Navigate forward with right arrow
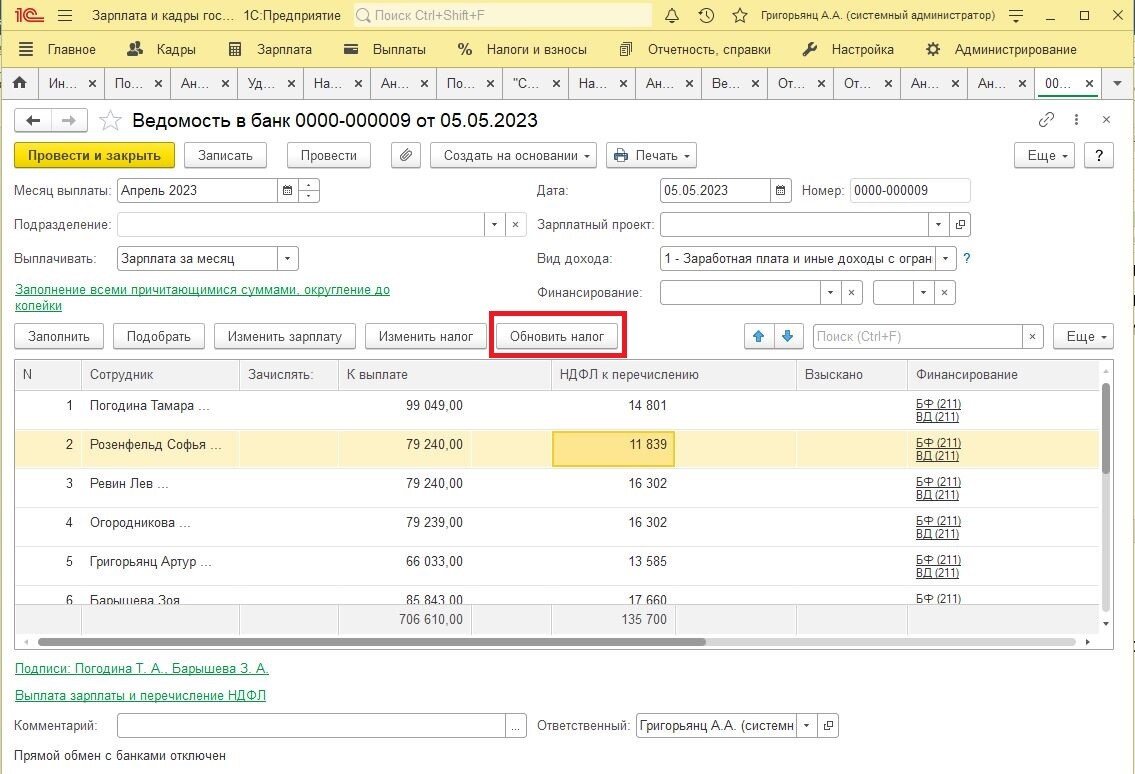The image size is (1135, 774). coord(69,120)
